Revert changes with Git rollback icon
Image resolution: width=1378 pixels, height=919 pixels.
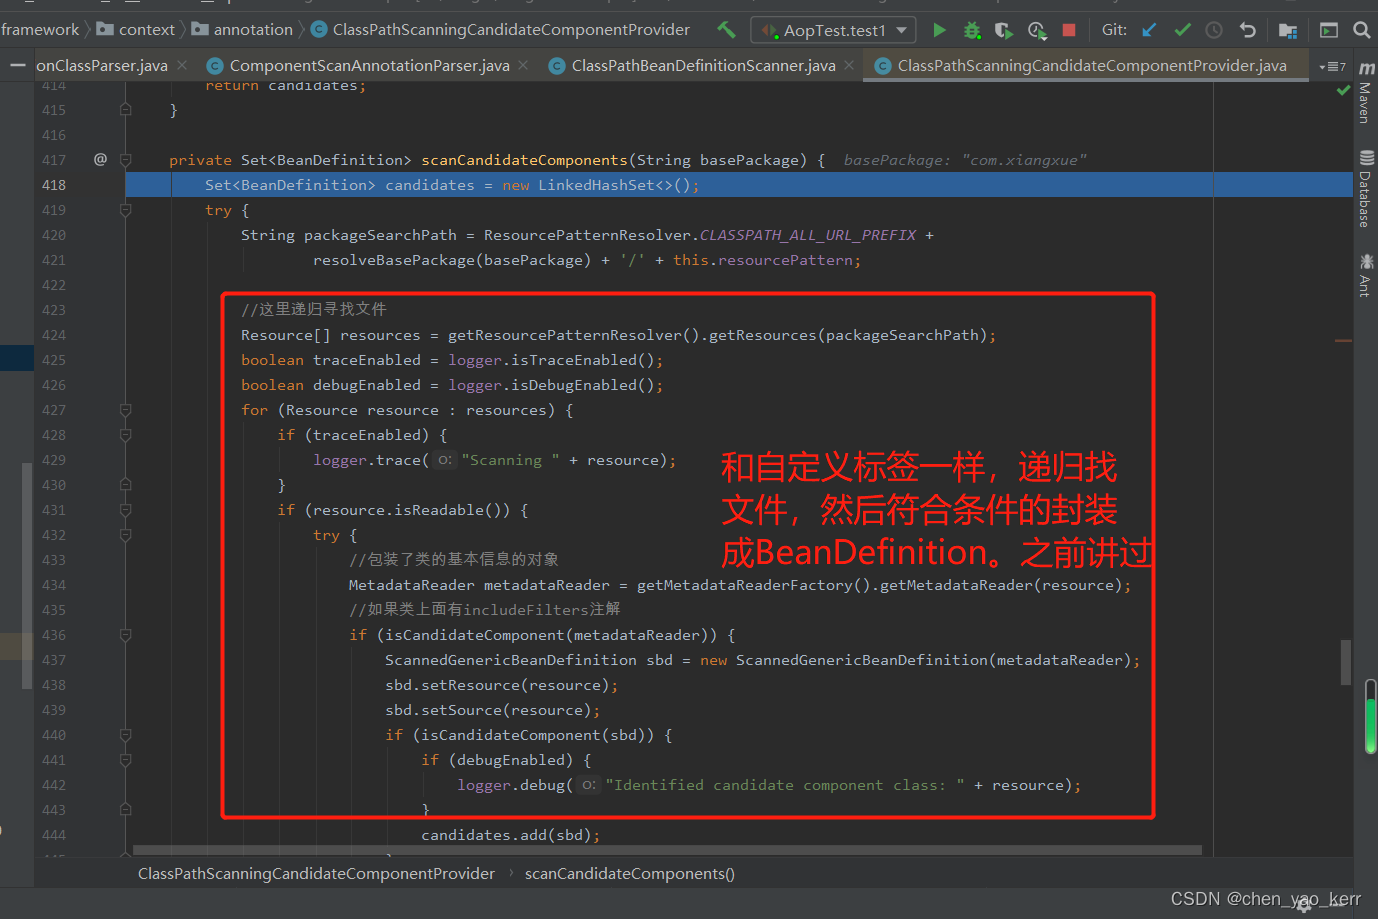(x=1247, y=30)
